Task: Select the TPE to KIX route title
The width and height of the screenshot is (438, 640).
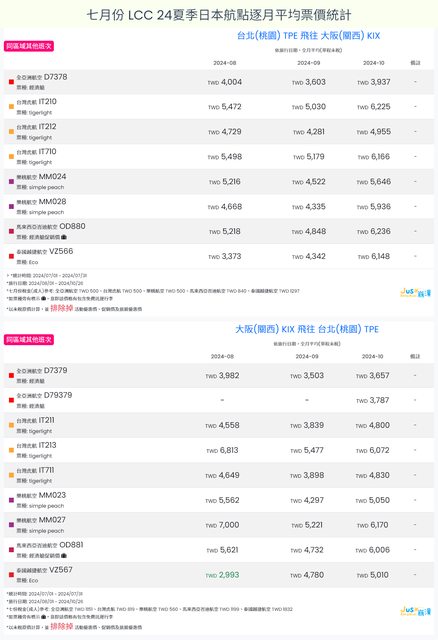Action: tap(308, 36)
